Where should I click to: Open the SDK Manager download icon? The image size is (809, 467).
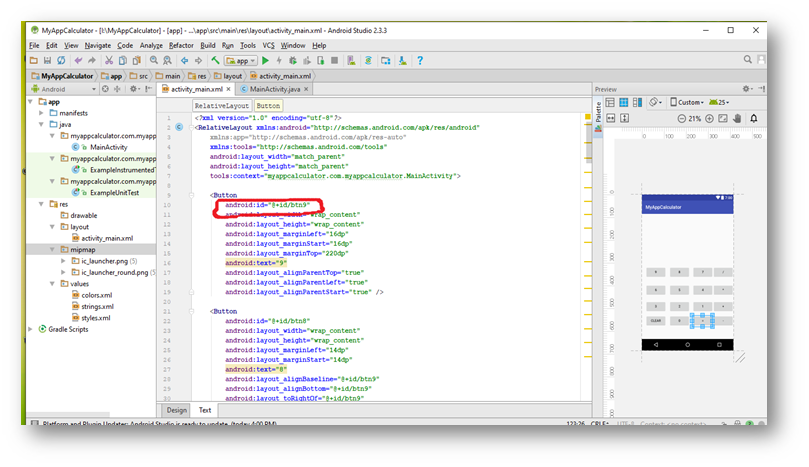point(402,60)
